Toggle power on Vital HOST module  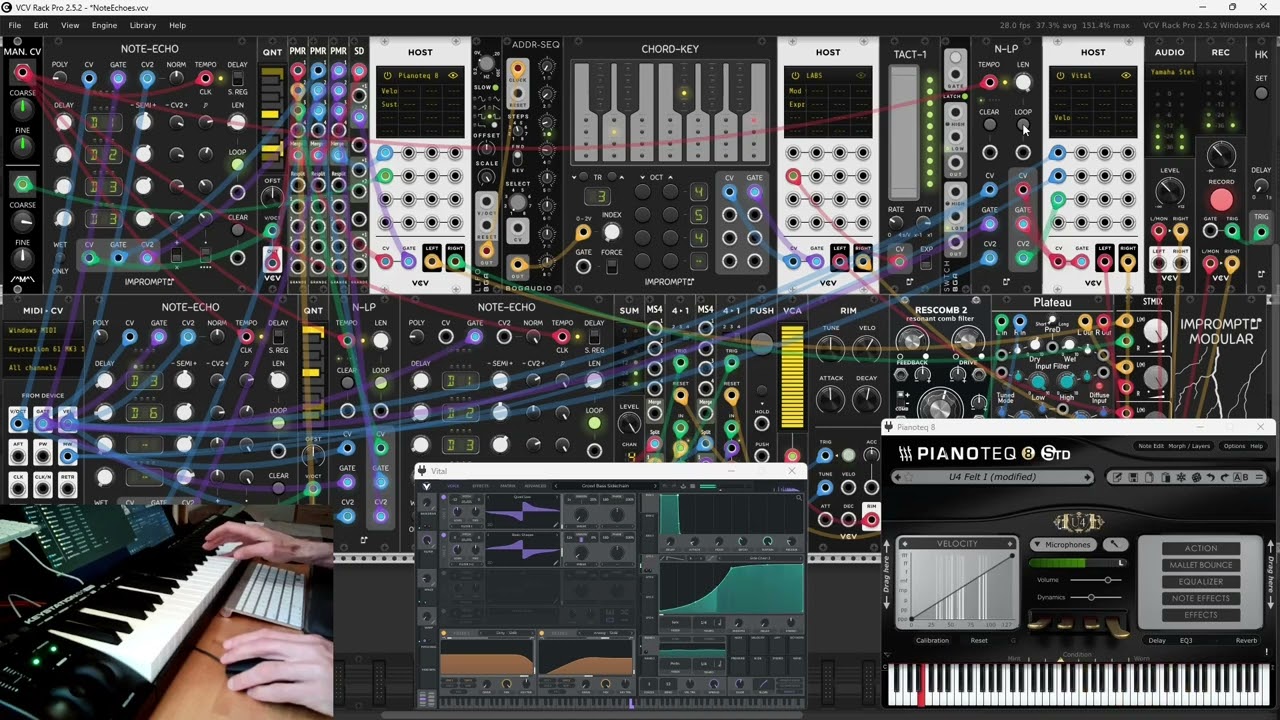(1060, 76)
